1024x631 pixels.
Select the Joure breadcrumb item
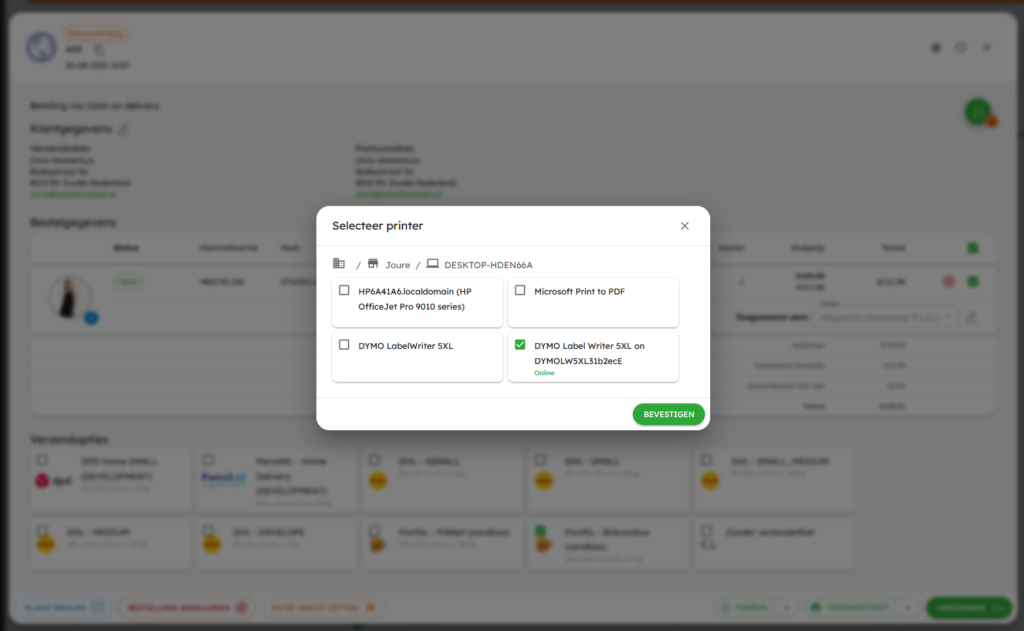click(x=398, y=265)
